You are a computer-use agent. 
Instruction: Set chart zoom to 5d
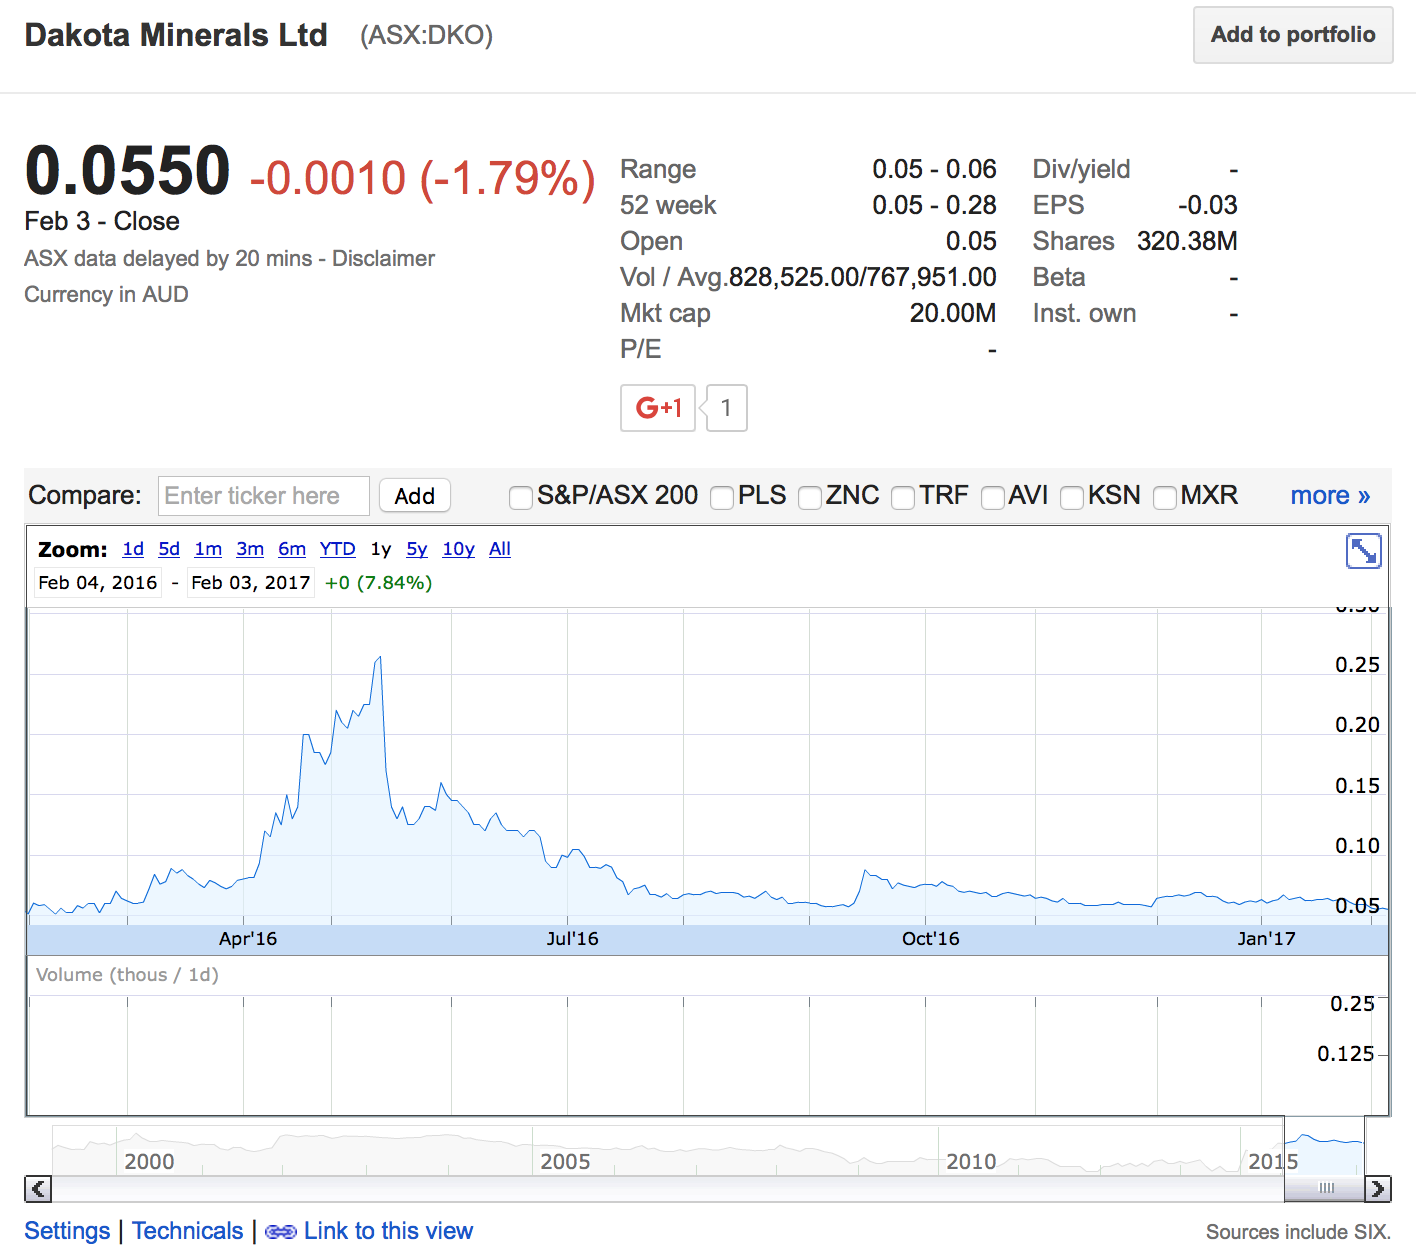point(169,549)
